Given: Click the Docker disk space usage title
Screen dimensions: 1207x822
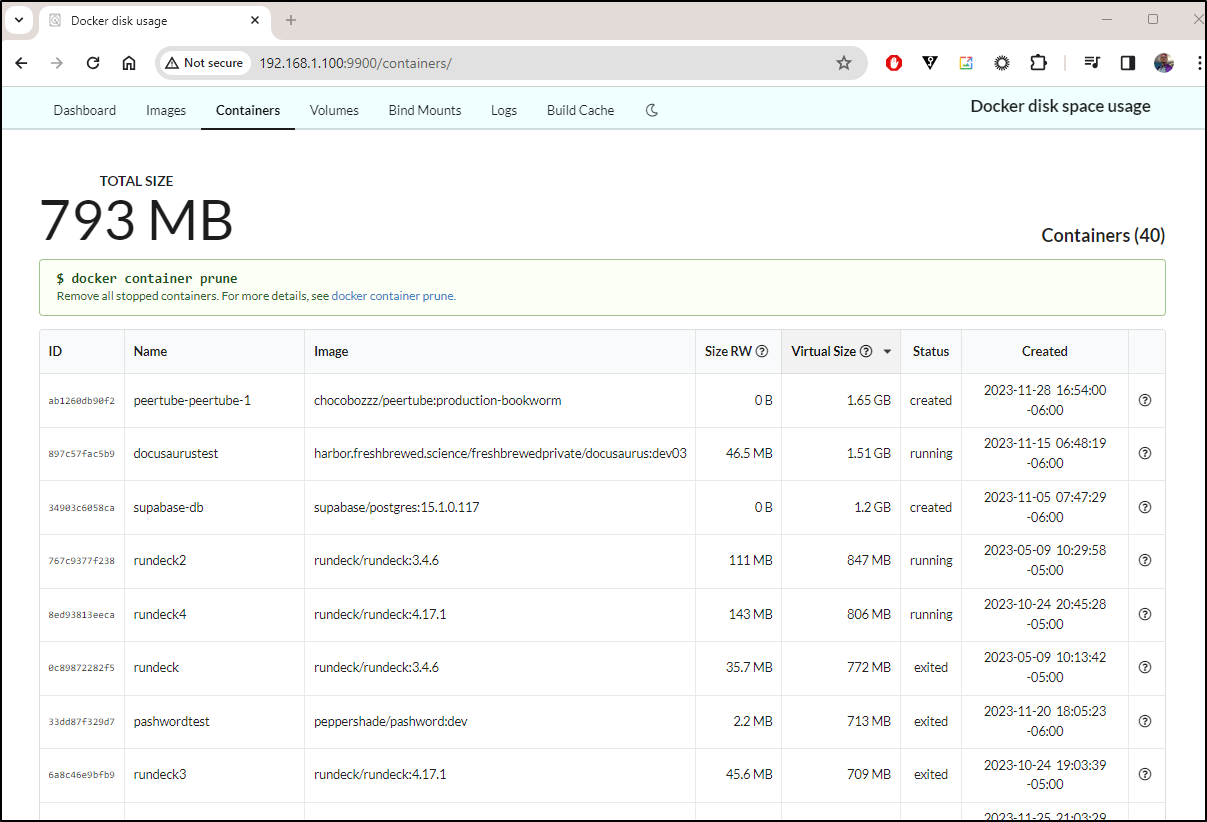Looking at the screenshot, I should coord(1060,106).
